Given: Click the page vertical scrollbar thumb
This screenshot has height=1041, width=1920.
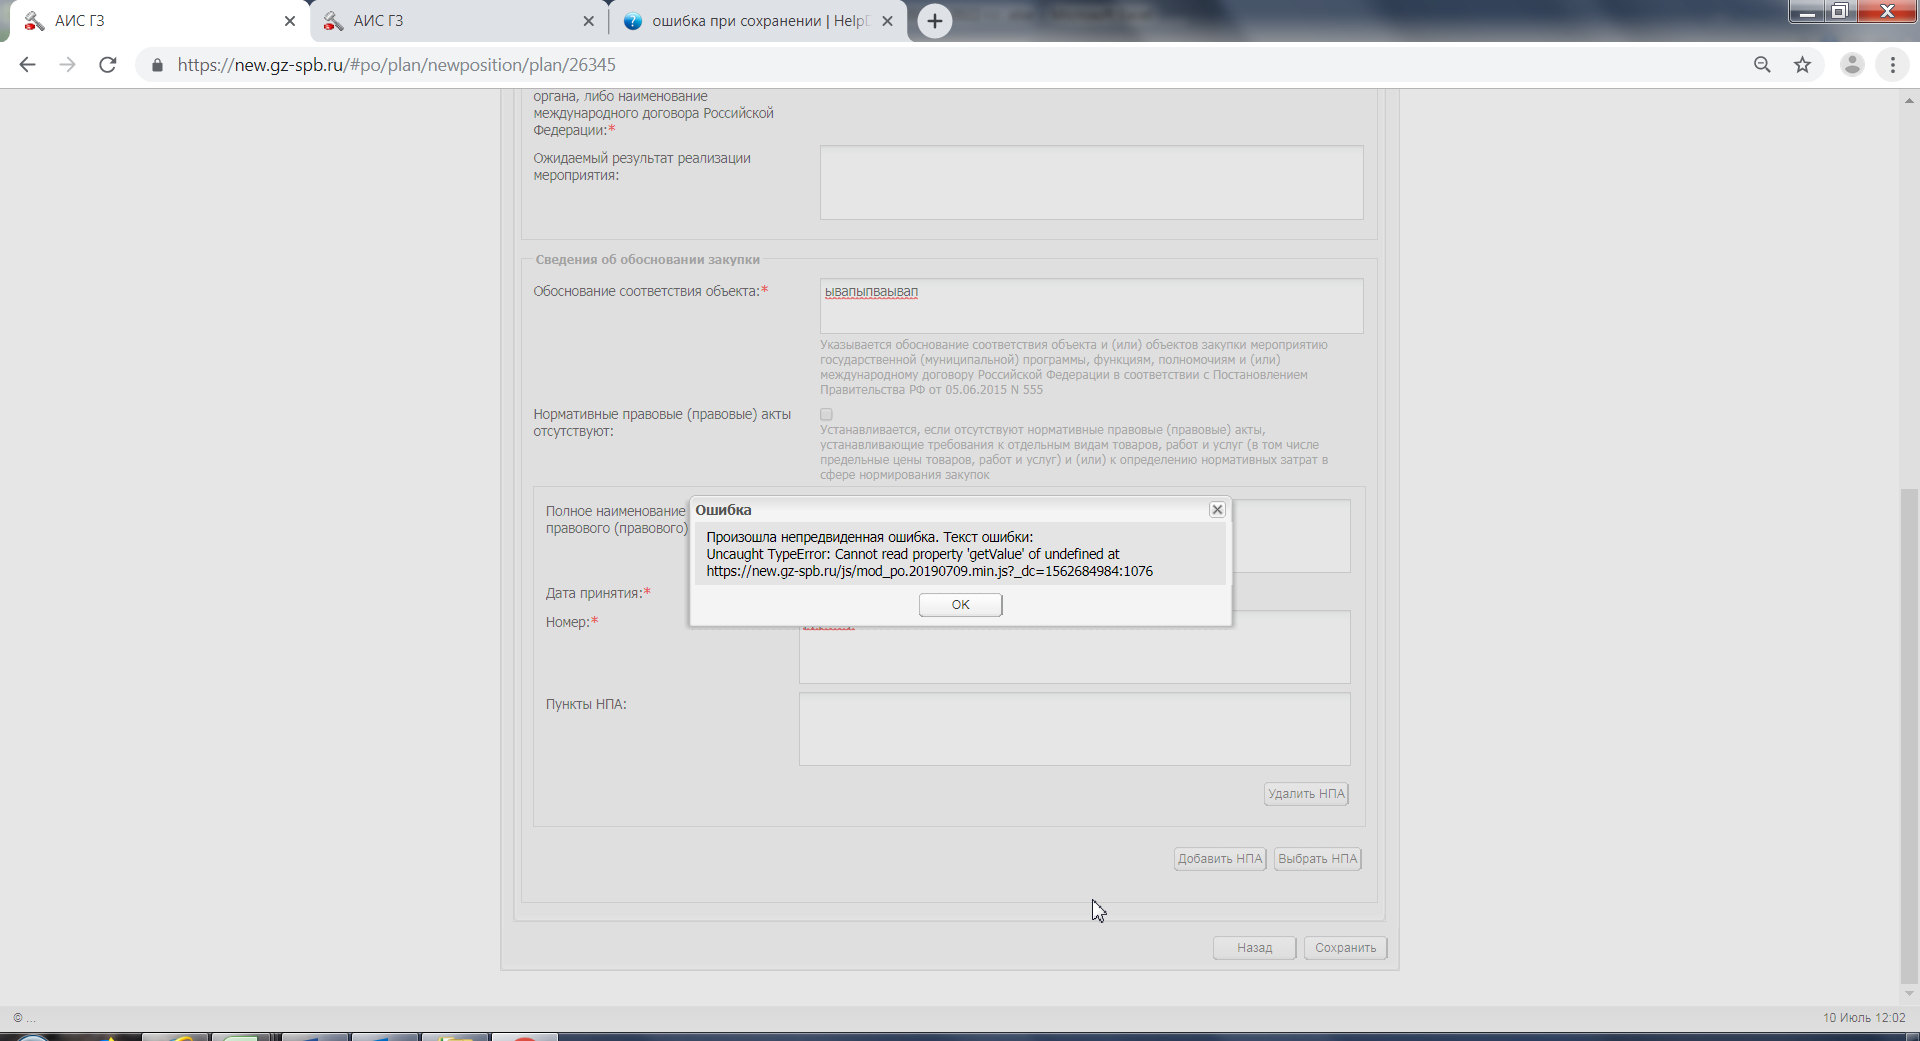Looking at the screenshot, I should tap(1909, 735).
